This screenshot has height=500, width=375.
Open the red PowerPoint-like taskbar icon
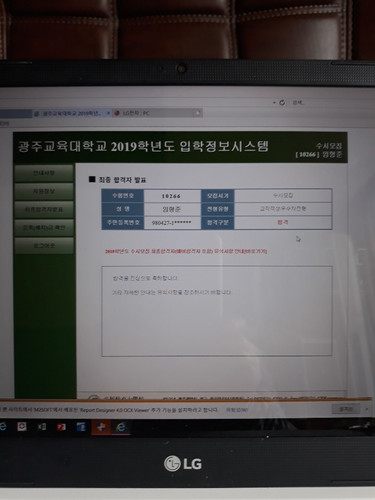pyautogui.click(x=61, y=427)
